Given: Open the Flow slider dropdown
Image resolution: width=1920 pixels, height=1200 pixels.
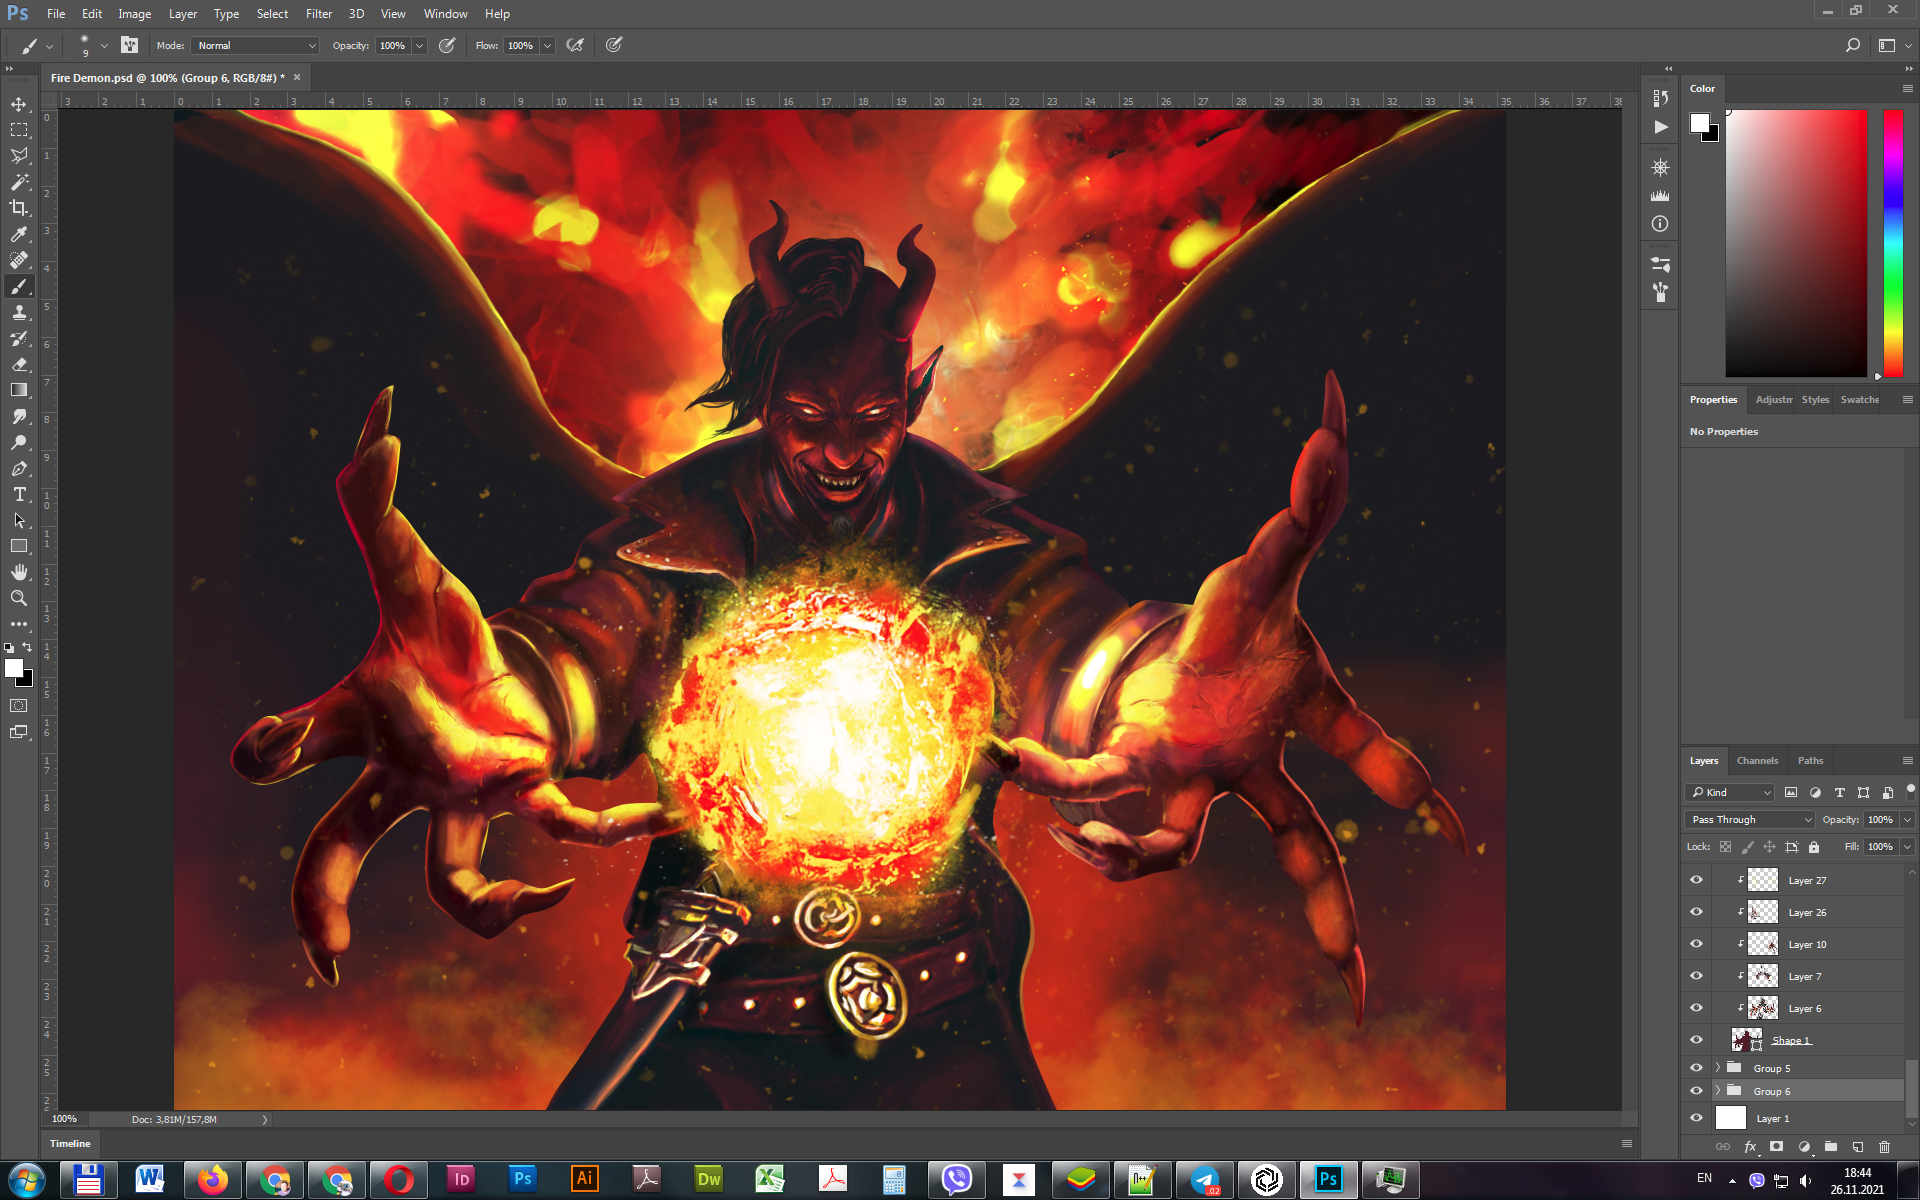Looking at the screenshot, I should pos(547,46).
